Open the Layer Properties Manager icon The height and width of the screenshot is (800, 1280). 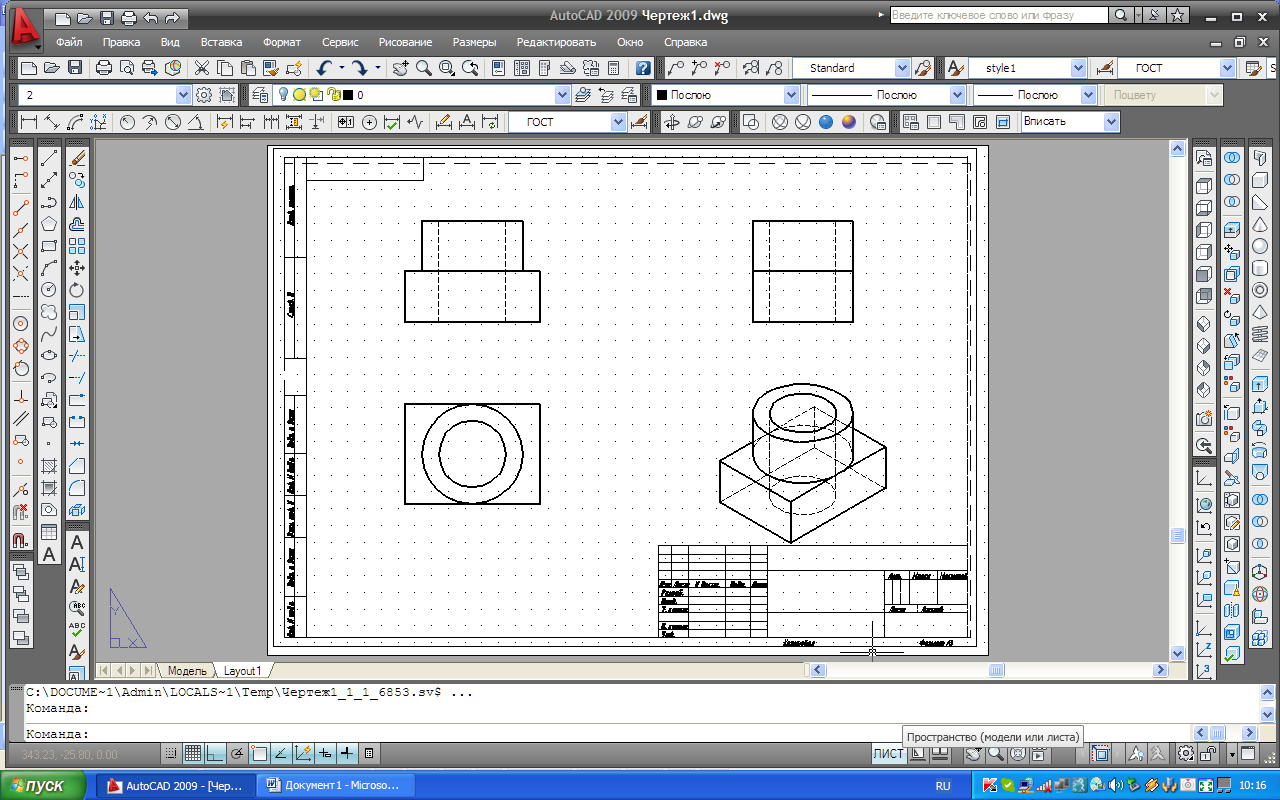[x=260, y=95]
